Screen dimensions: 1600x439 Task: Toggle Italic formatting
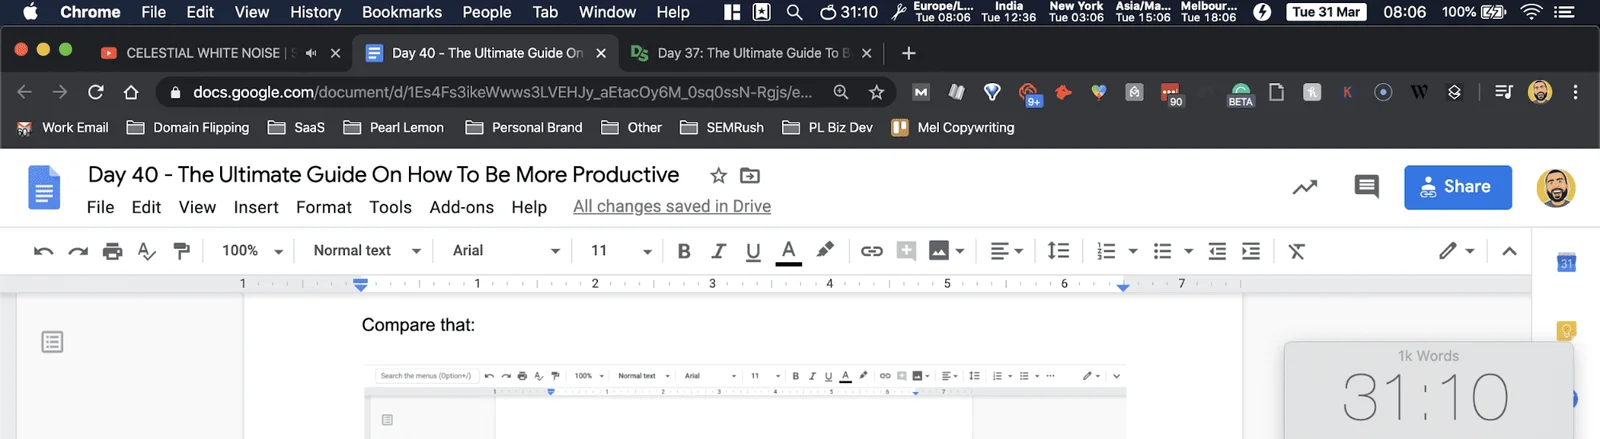(718, 251)
